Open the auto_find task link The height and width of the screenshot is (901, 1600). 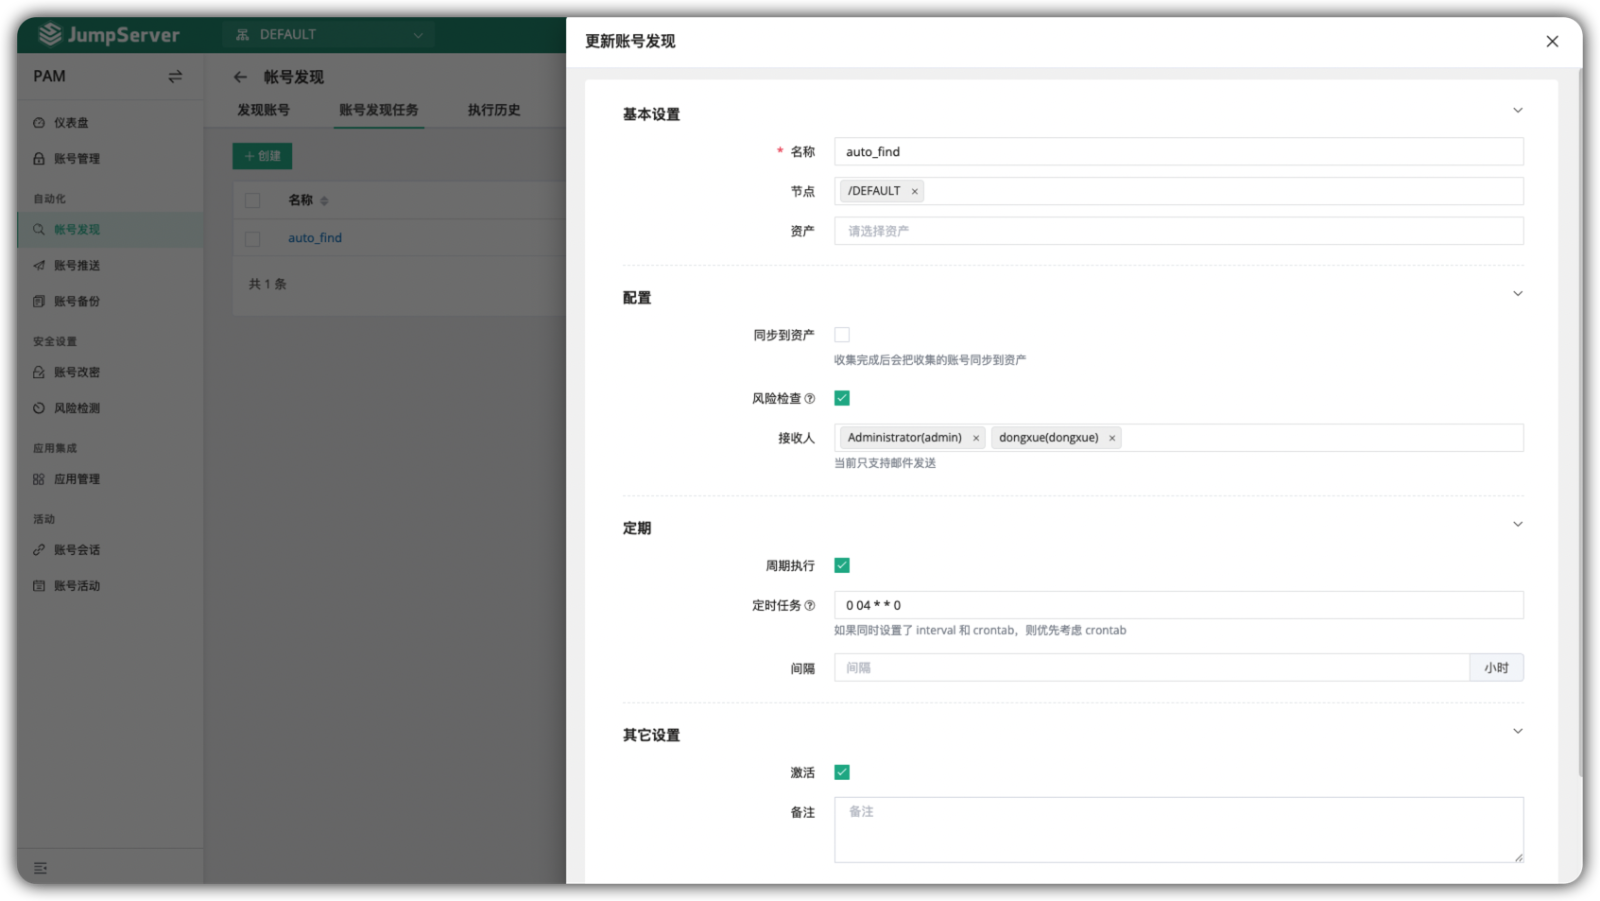[x=314, y=237]
